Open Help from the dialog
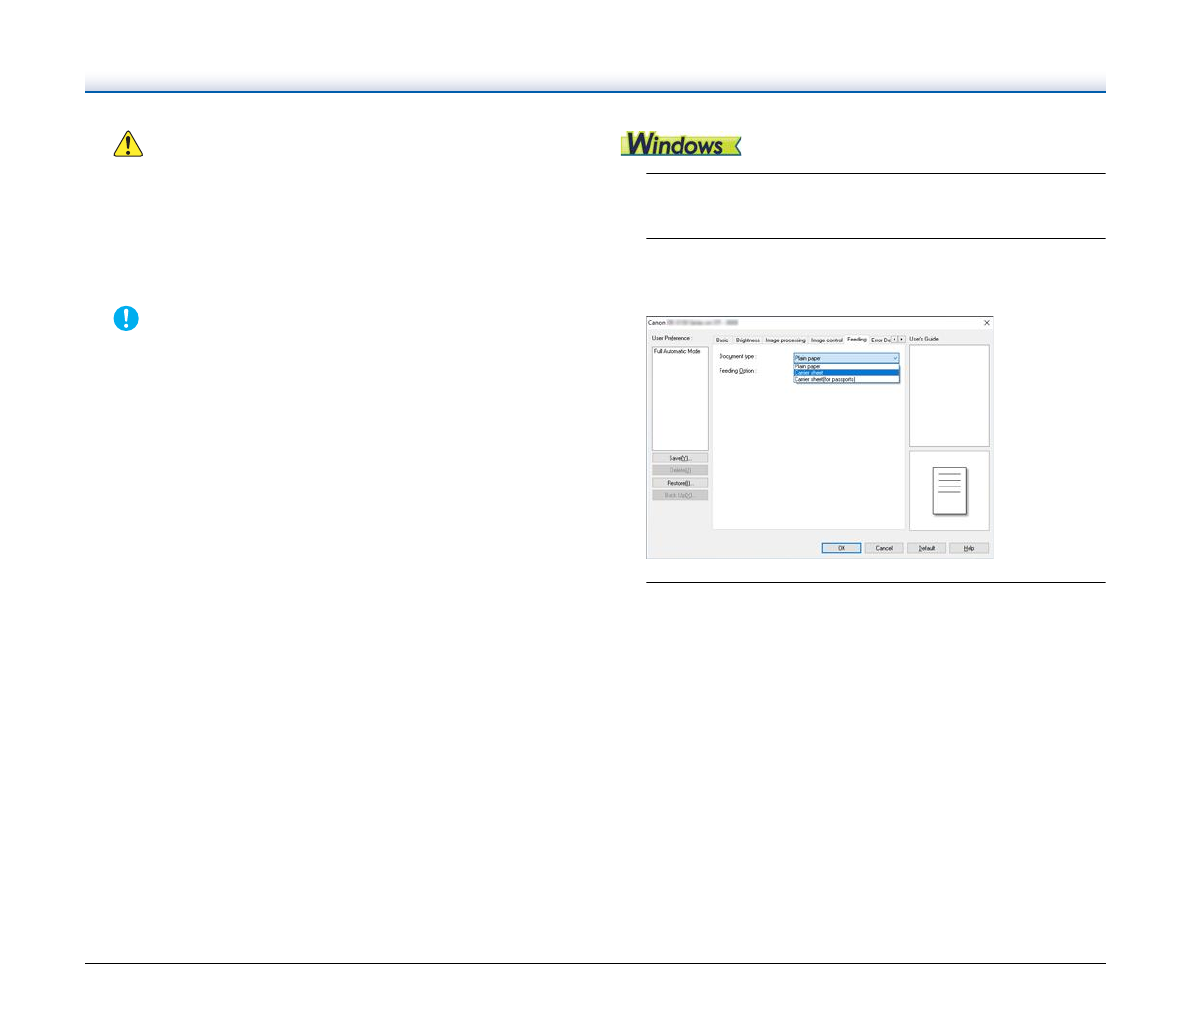The height and width of the screenshot is (1020, 1190). [969, 548]
